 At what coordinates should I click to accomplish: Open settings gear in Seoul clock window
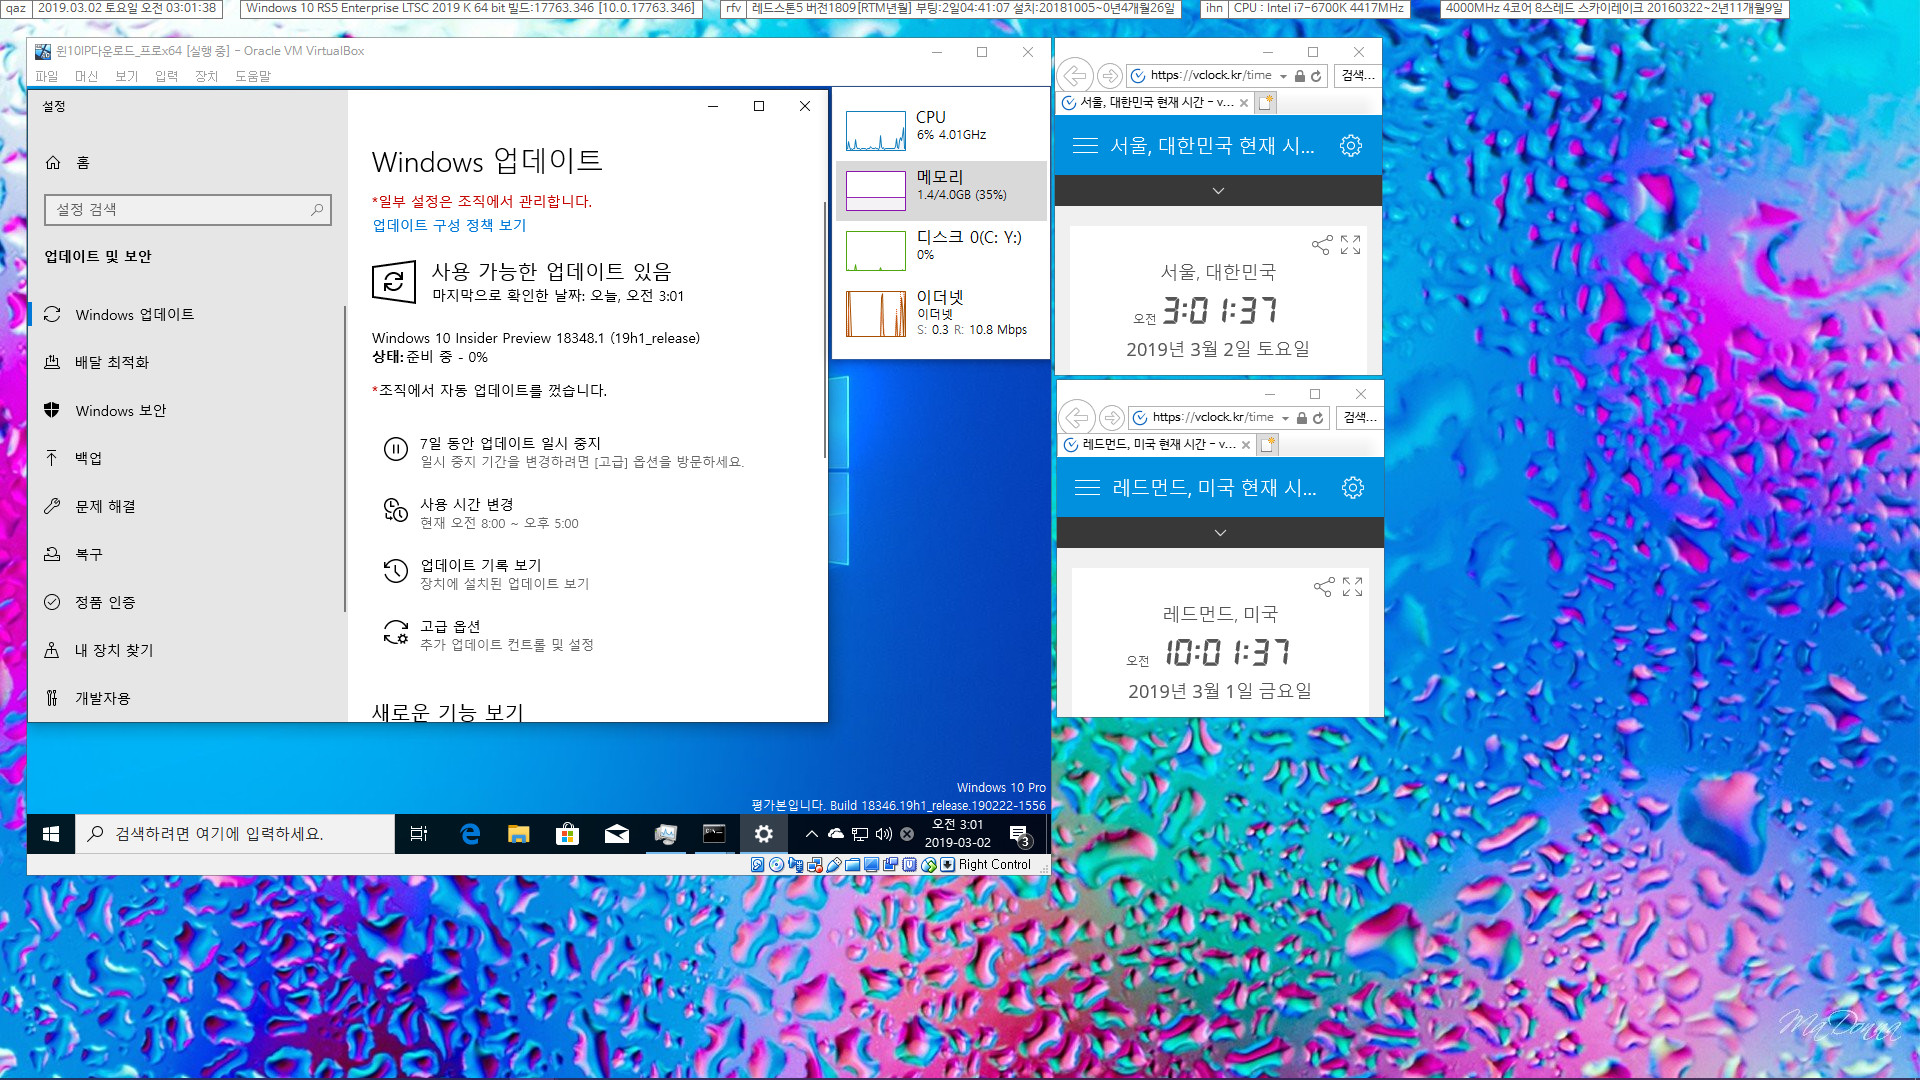[x=1350, y=146]
